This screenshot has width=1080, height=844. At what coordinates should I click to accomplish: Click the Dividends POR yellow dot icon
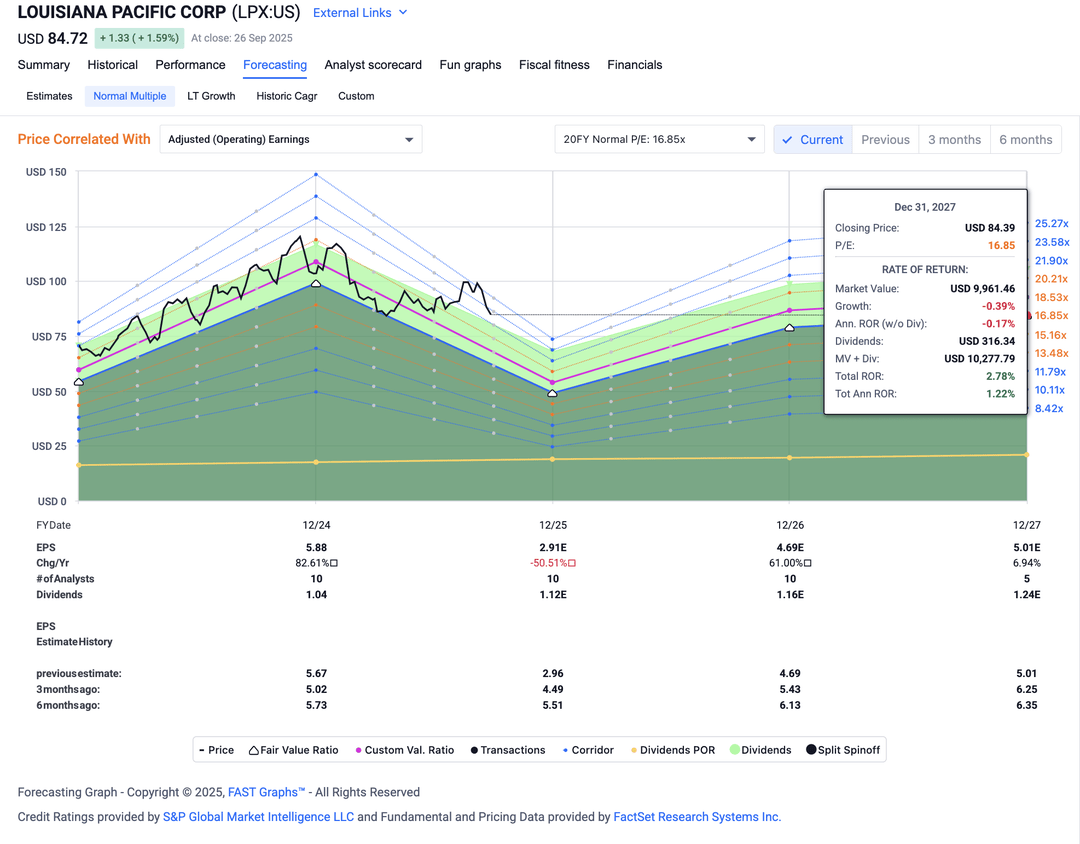(634, 749)
